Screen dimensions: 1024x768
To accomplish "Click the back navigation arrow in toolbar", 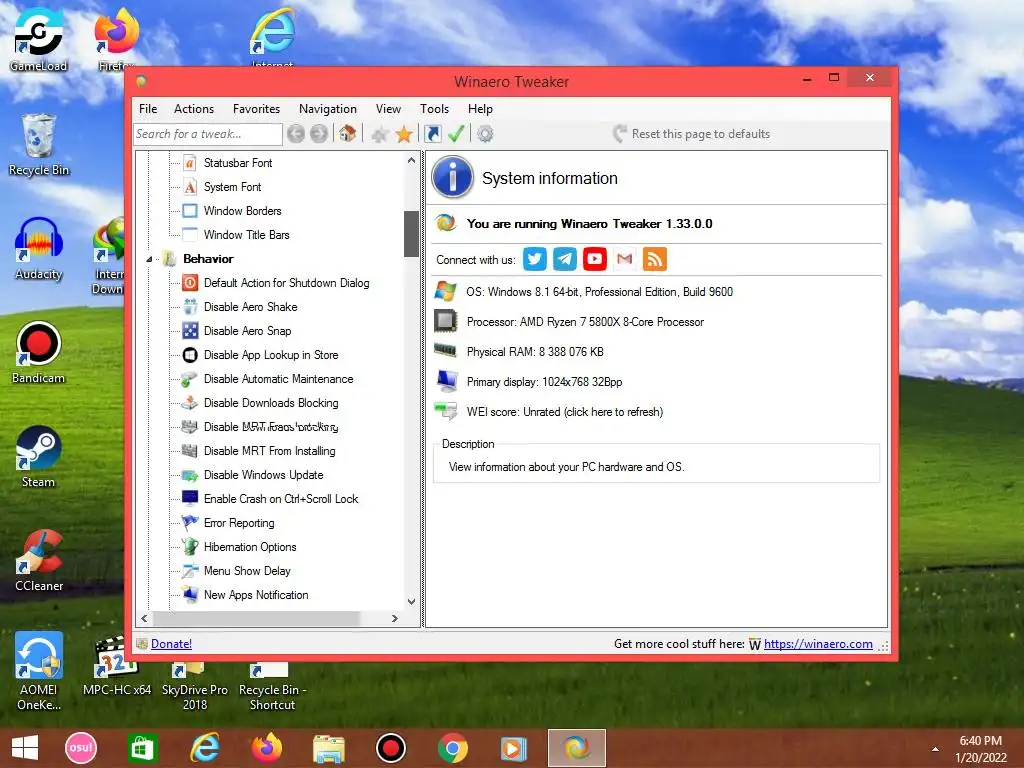I will [296, 134].
